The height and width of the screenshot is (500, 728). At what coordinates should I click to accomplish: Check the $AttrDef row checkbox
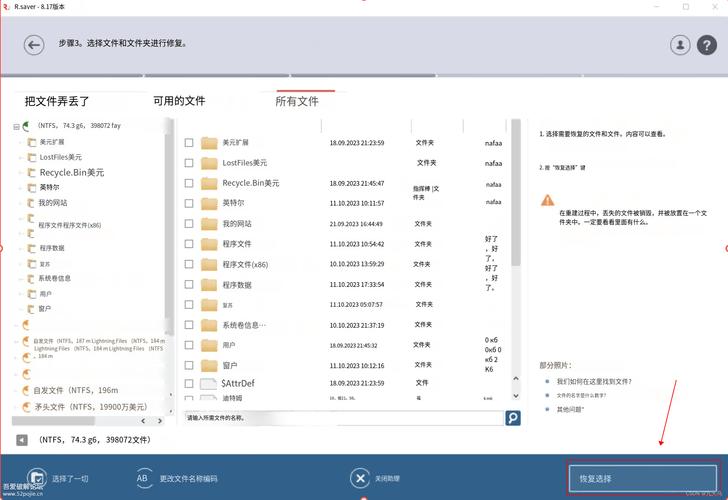(x=189, y=383)
